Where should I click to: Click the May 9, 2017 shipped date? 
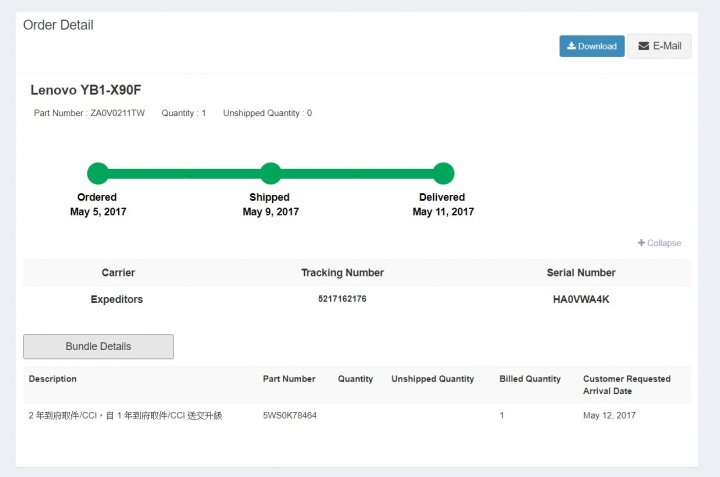270,212
